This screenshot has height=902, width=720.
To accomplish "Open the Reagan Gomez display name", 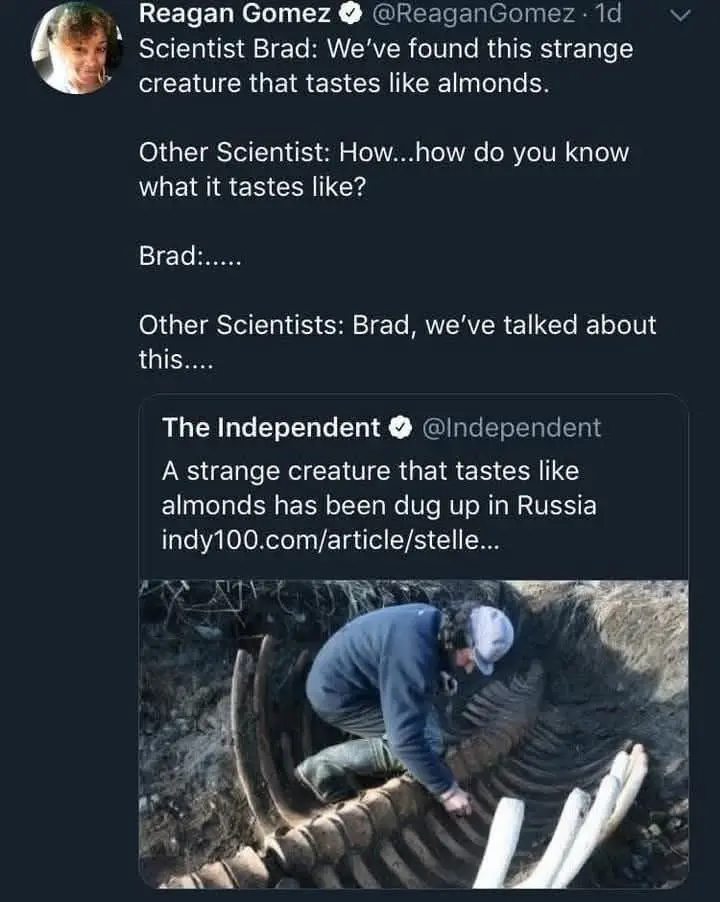I will [236, 14].
